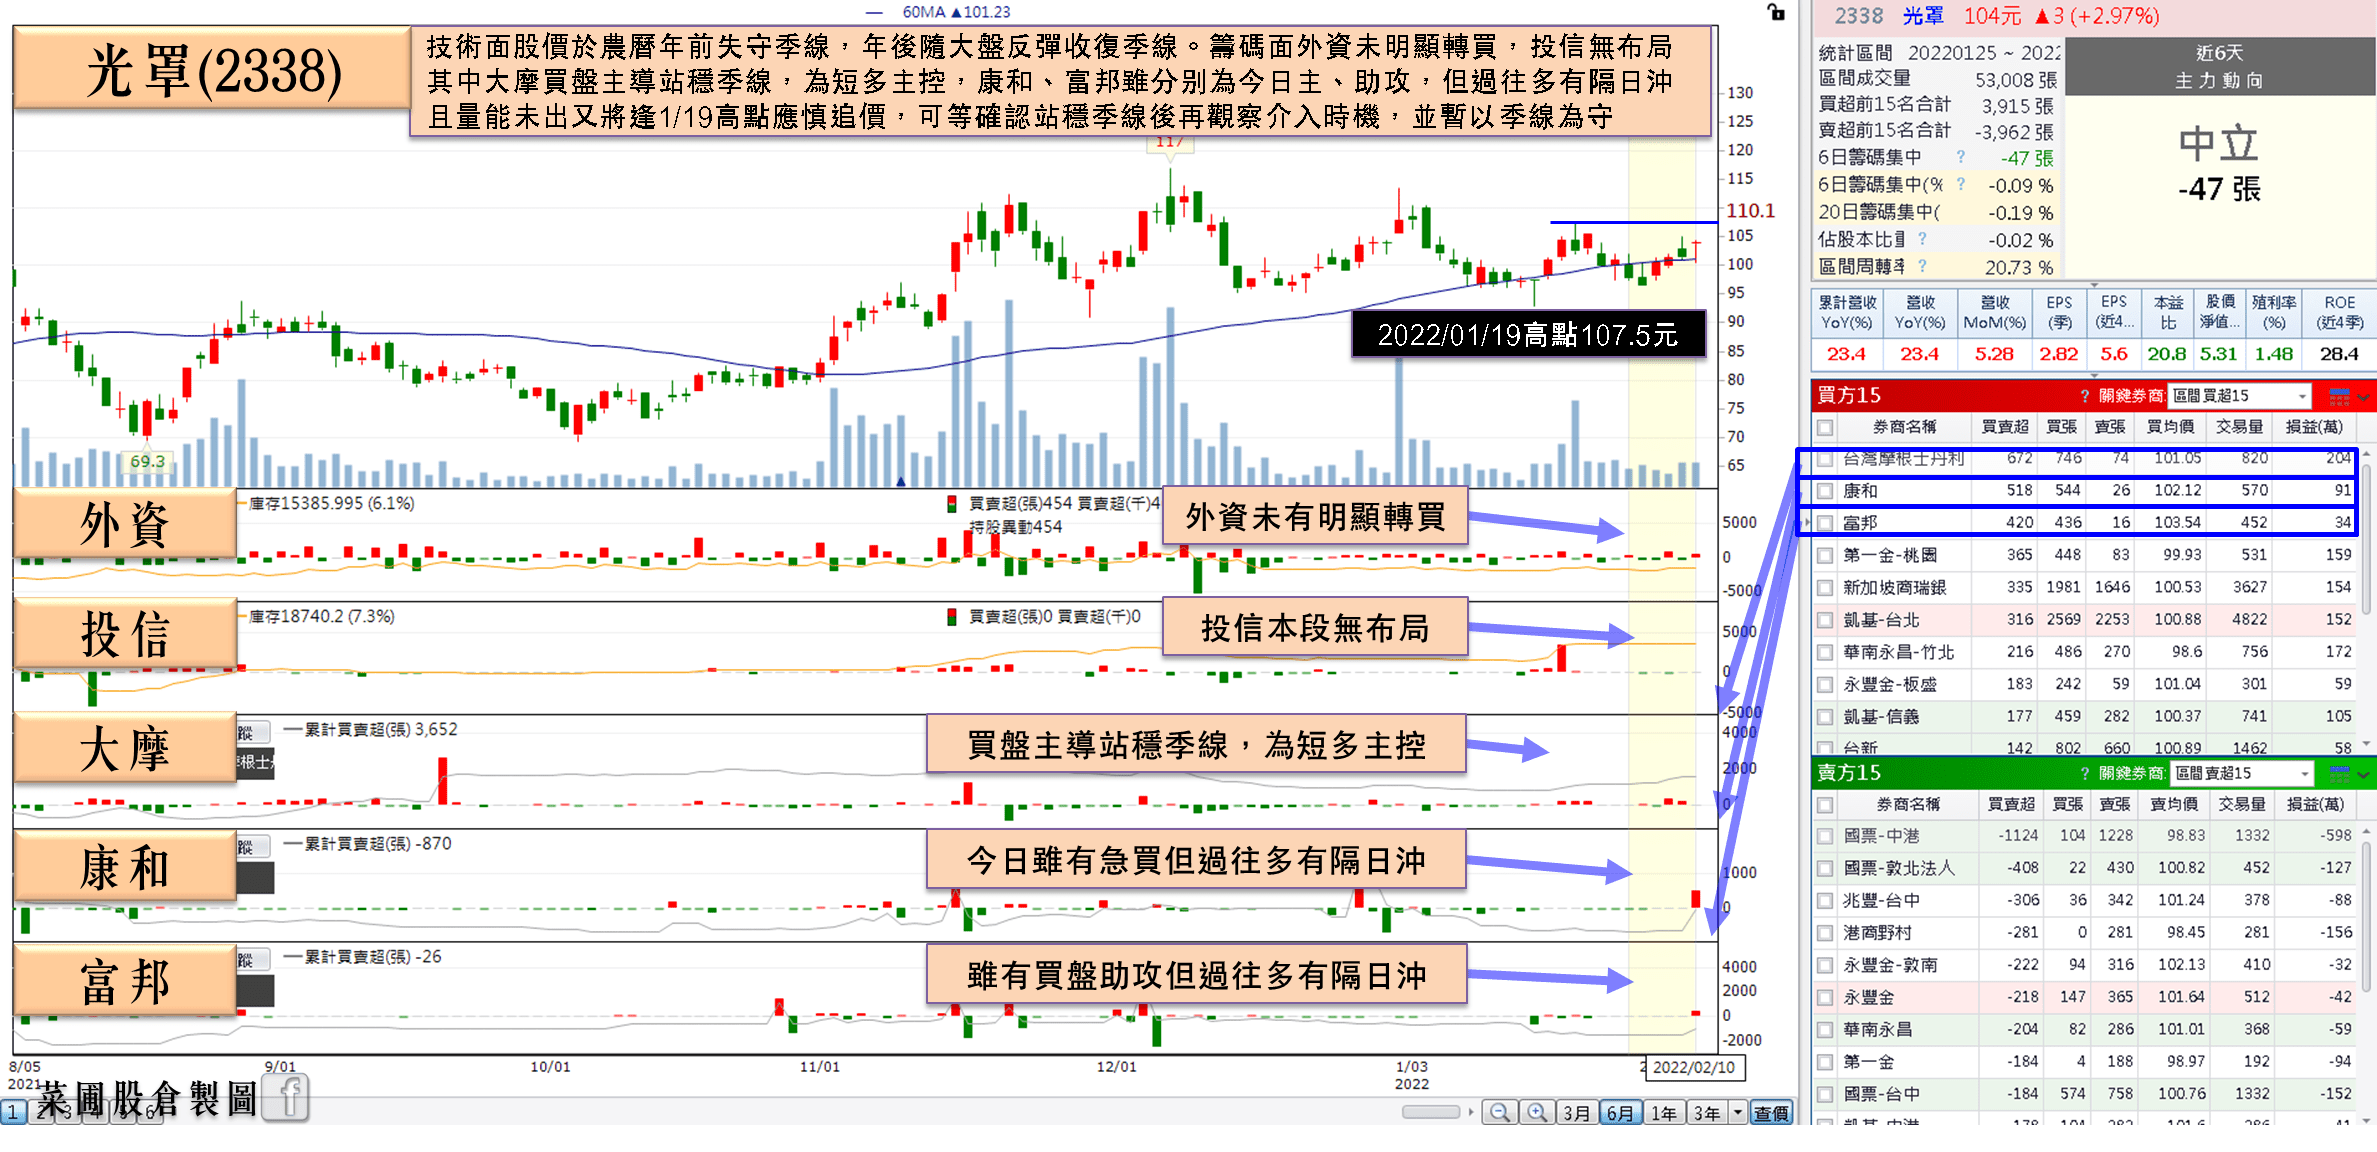The width and height of the screenshot is (2377, 1152).
Task: Select the 1年 range tab
Action: coord(1664,1112)
